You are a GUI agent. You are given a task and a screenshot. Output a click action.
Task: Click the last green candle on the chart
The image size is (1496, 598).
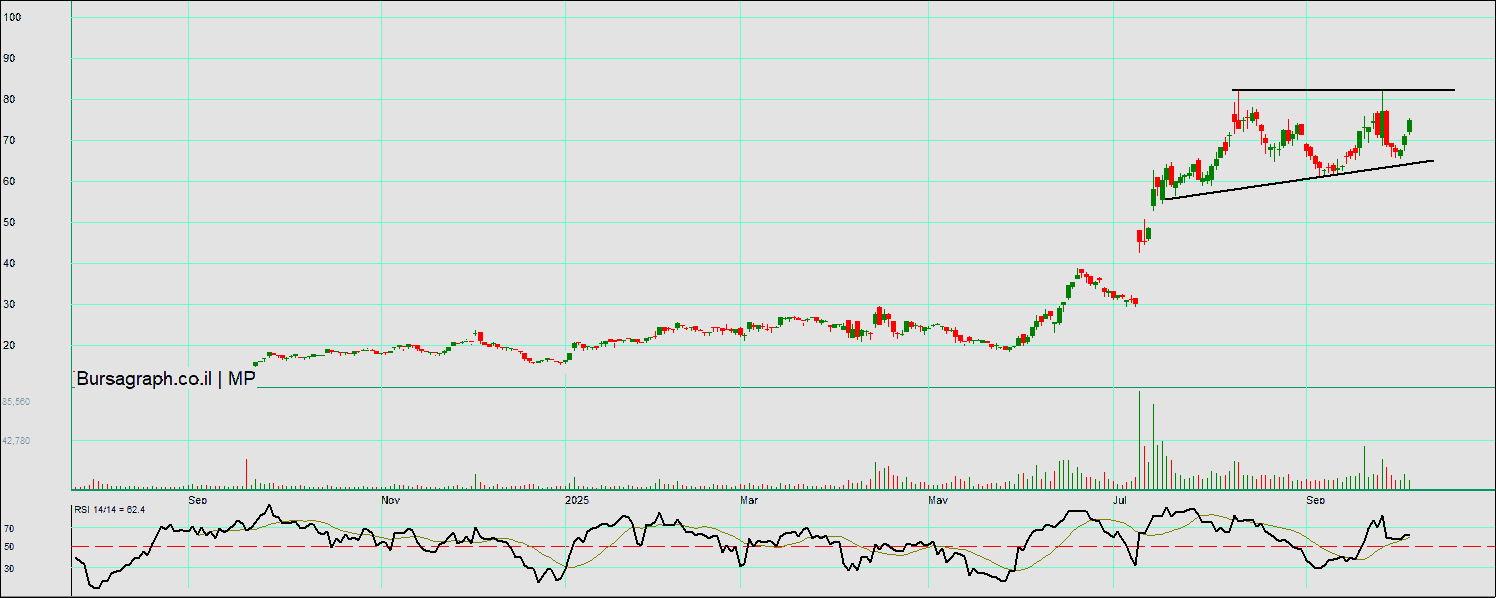(x=1409, y=125)
